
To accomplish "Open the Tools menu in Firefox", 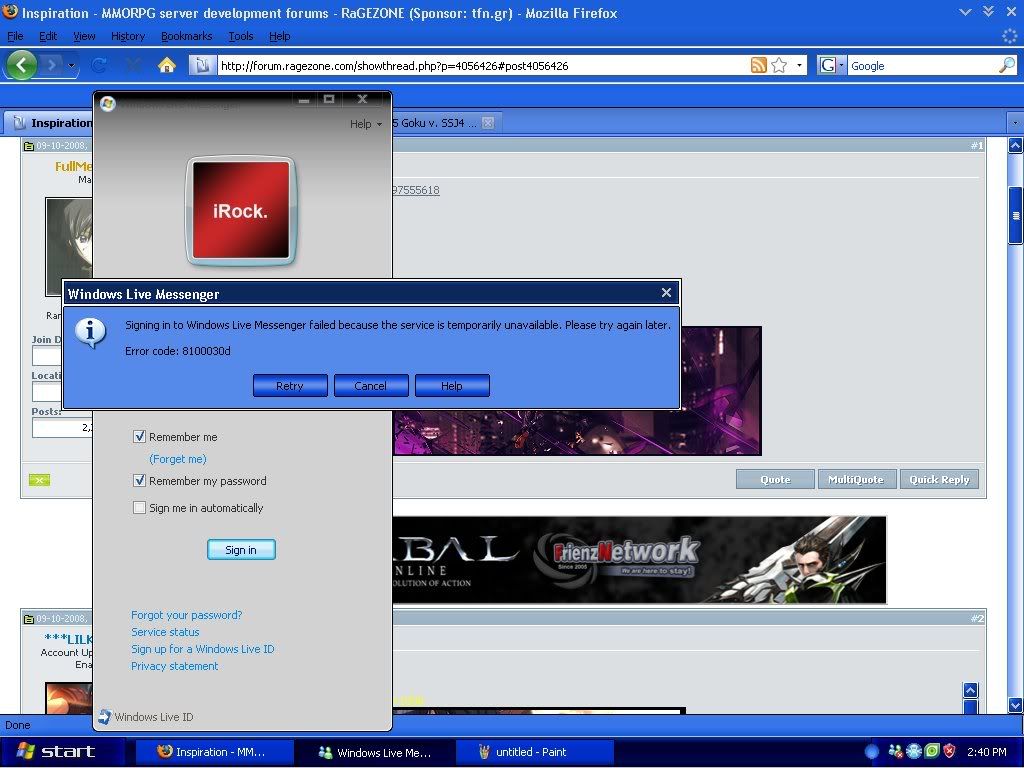I will click(240, 36).
